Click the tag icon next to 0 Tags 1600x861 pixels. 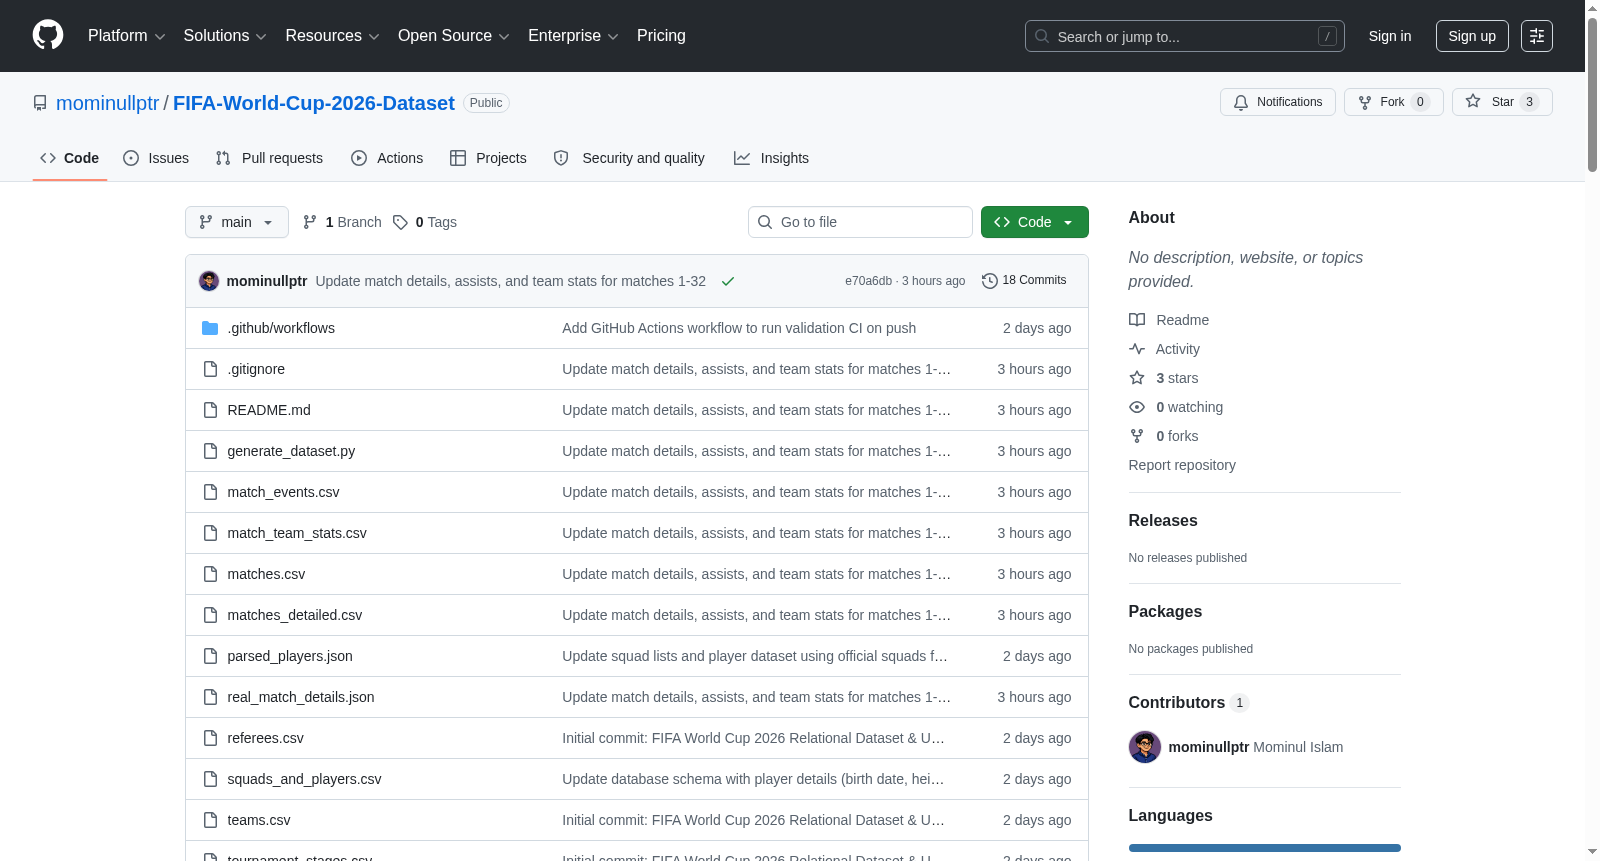pos(400,222)
